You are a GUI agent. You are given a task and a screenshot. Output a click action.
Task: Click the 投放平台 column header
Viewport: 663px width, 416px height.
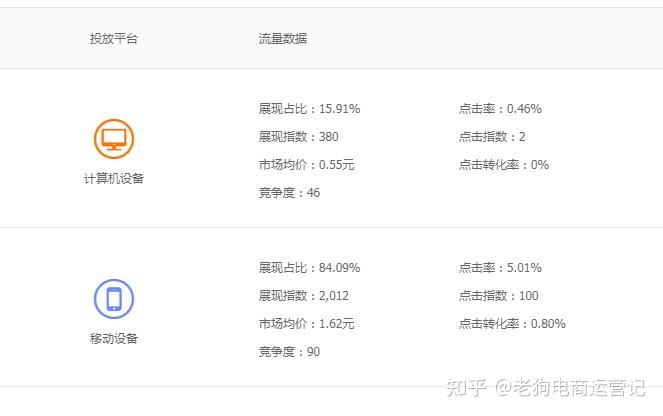point(114,39)
